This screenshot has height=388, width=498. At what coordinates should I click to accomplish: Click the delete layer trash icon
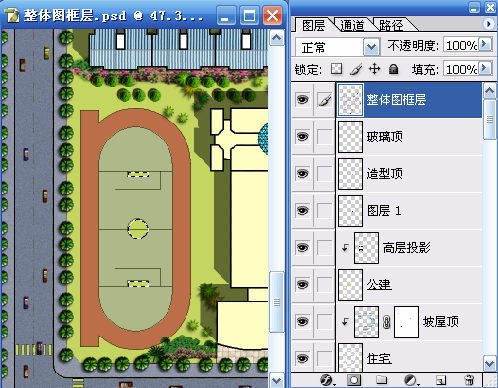469,380
